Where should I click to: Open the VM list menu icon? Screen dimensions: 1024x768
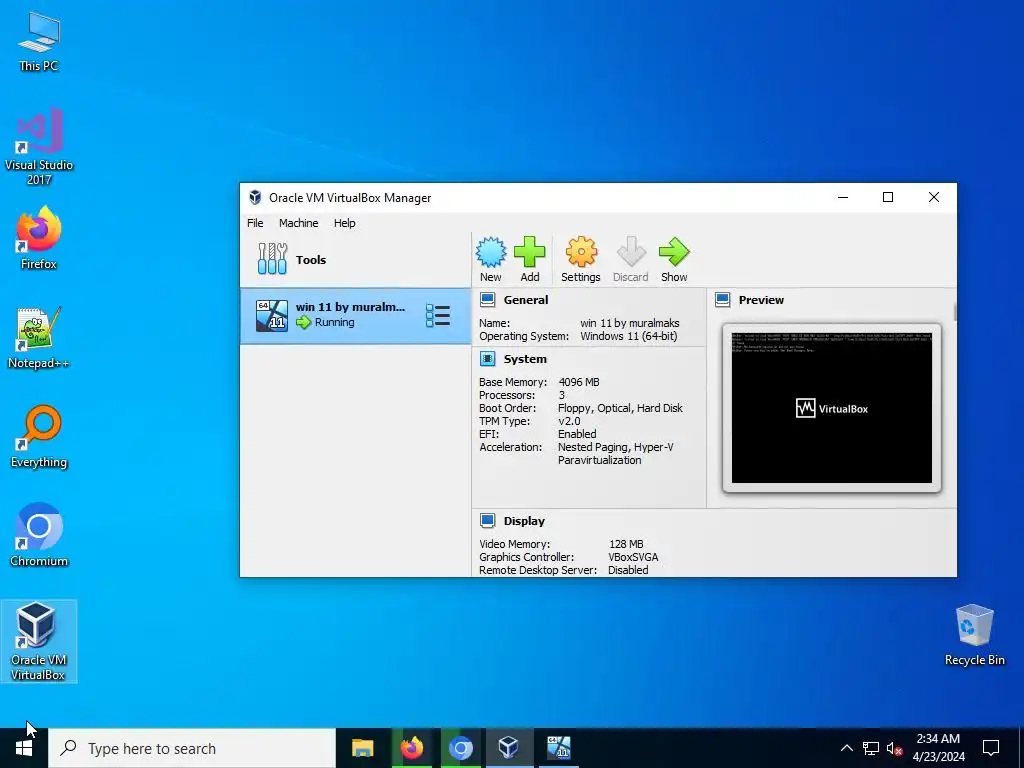click(438, 316)
